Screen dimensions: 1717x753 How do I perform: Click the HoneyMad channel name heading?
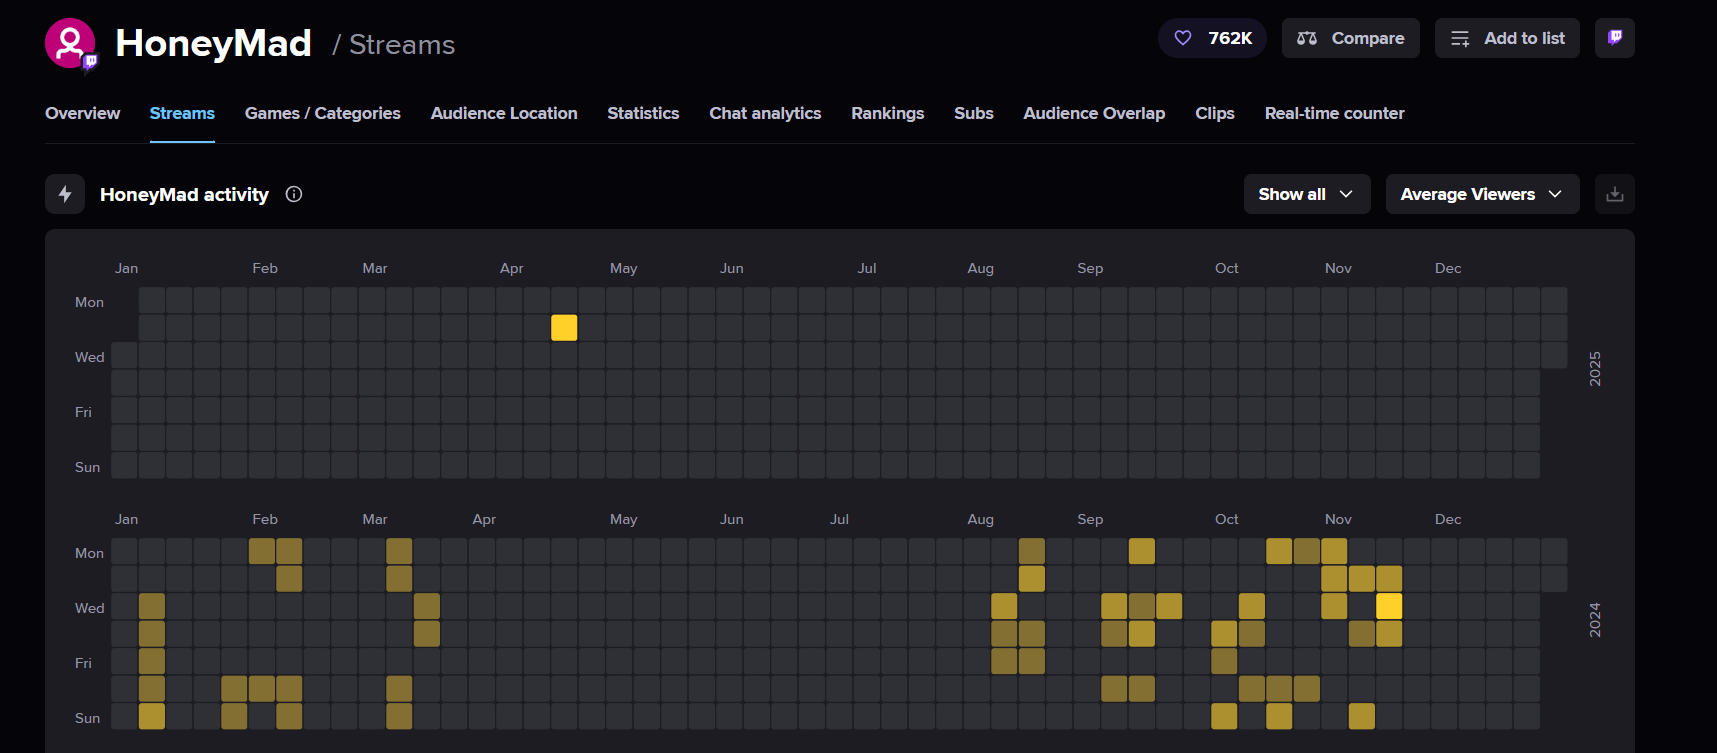213,43
